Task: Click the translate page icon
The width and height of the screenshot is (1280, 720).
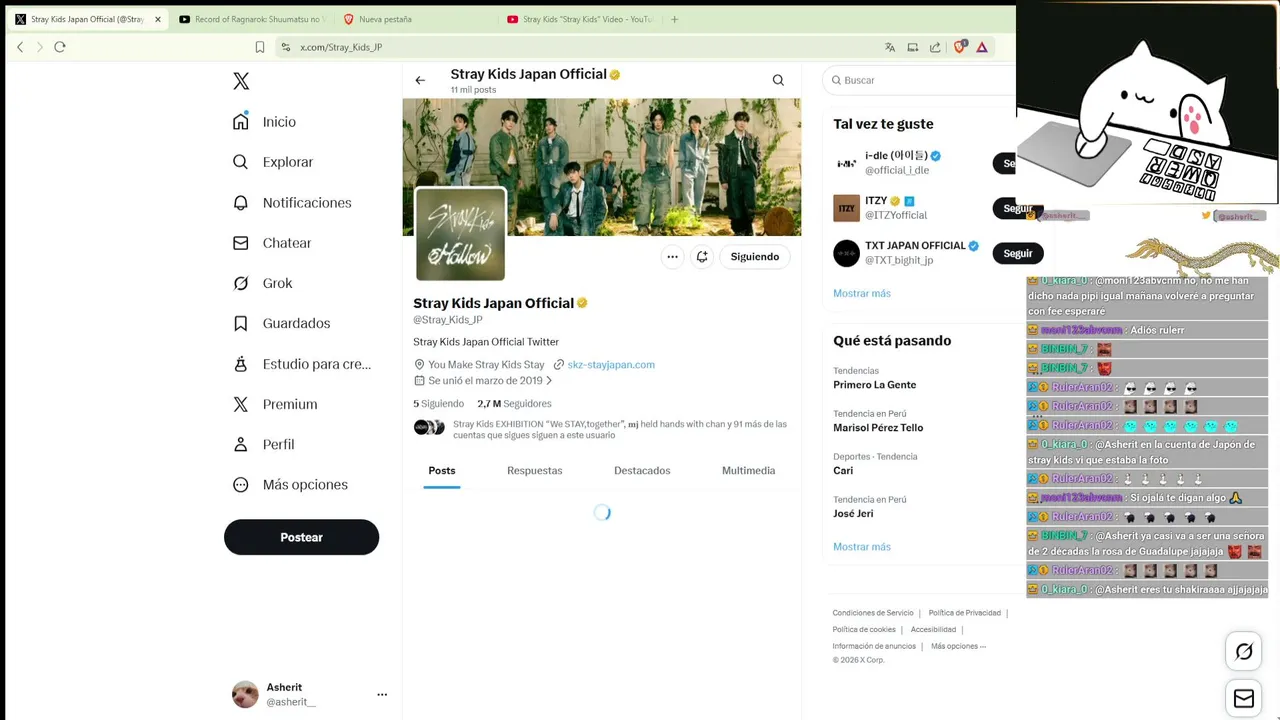Action: coord(890,47)
